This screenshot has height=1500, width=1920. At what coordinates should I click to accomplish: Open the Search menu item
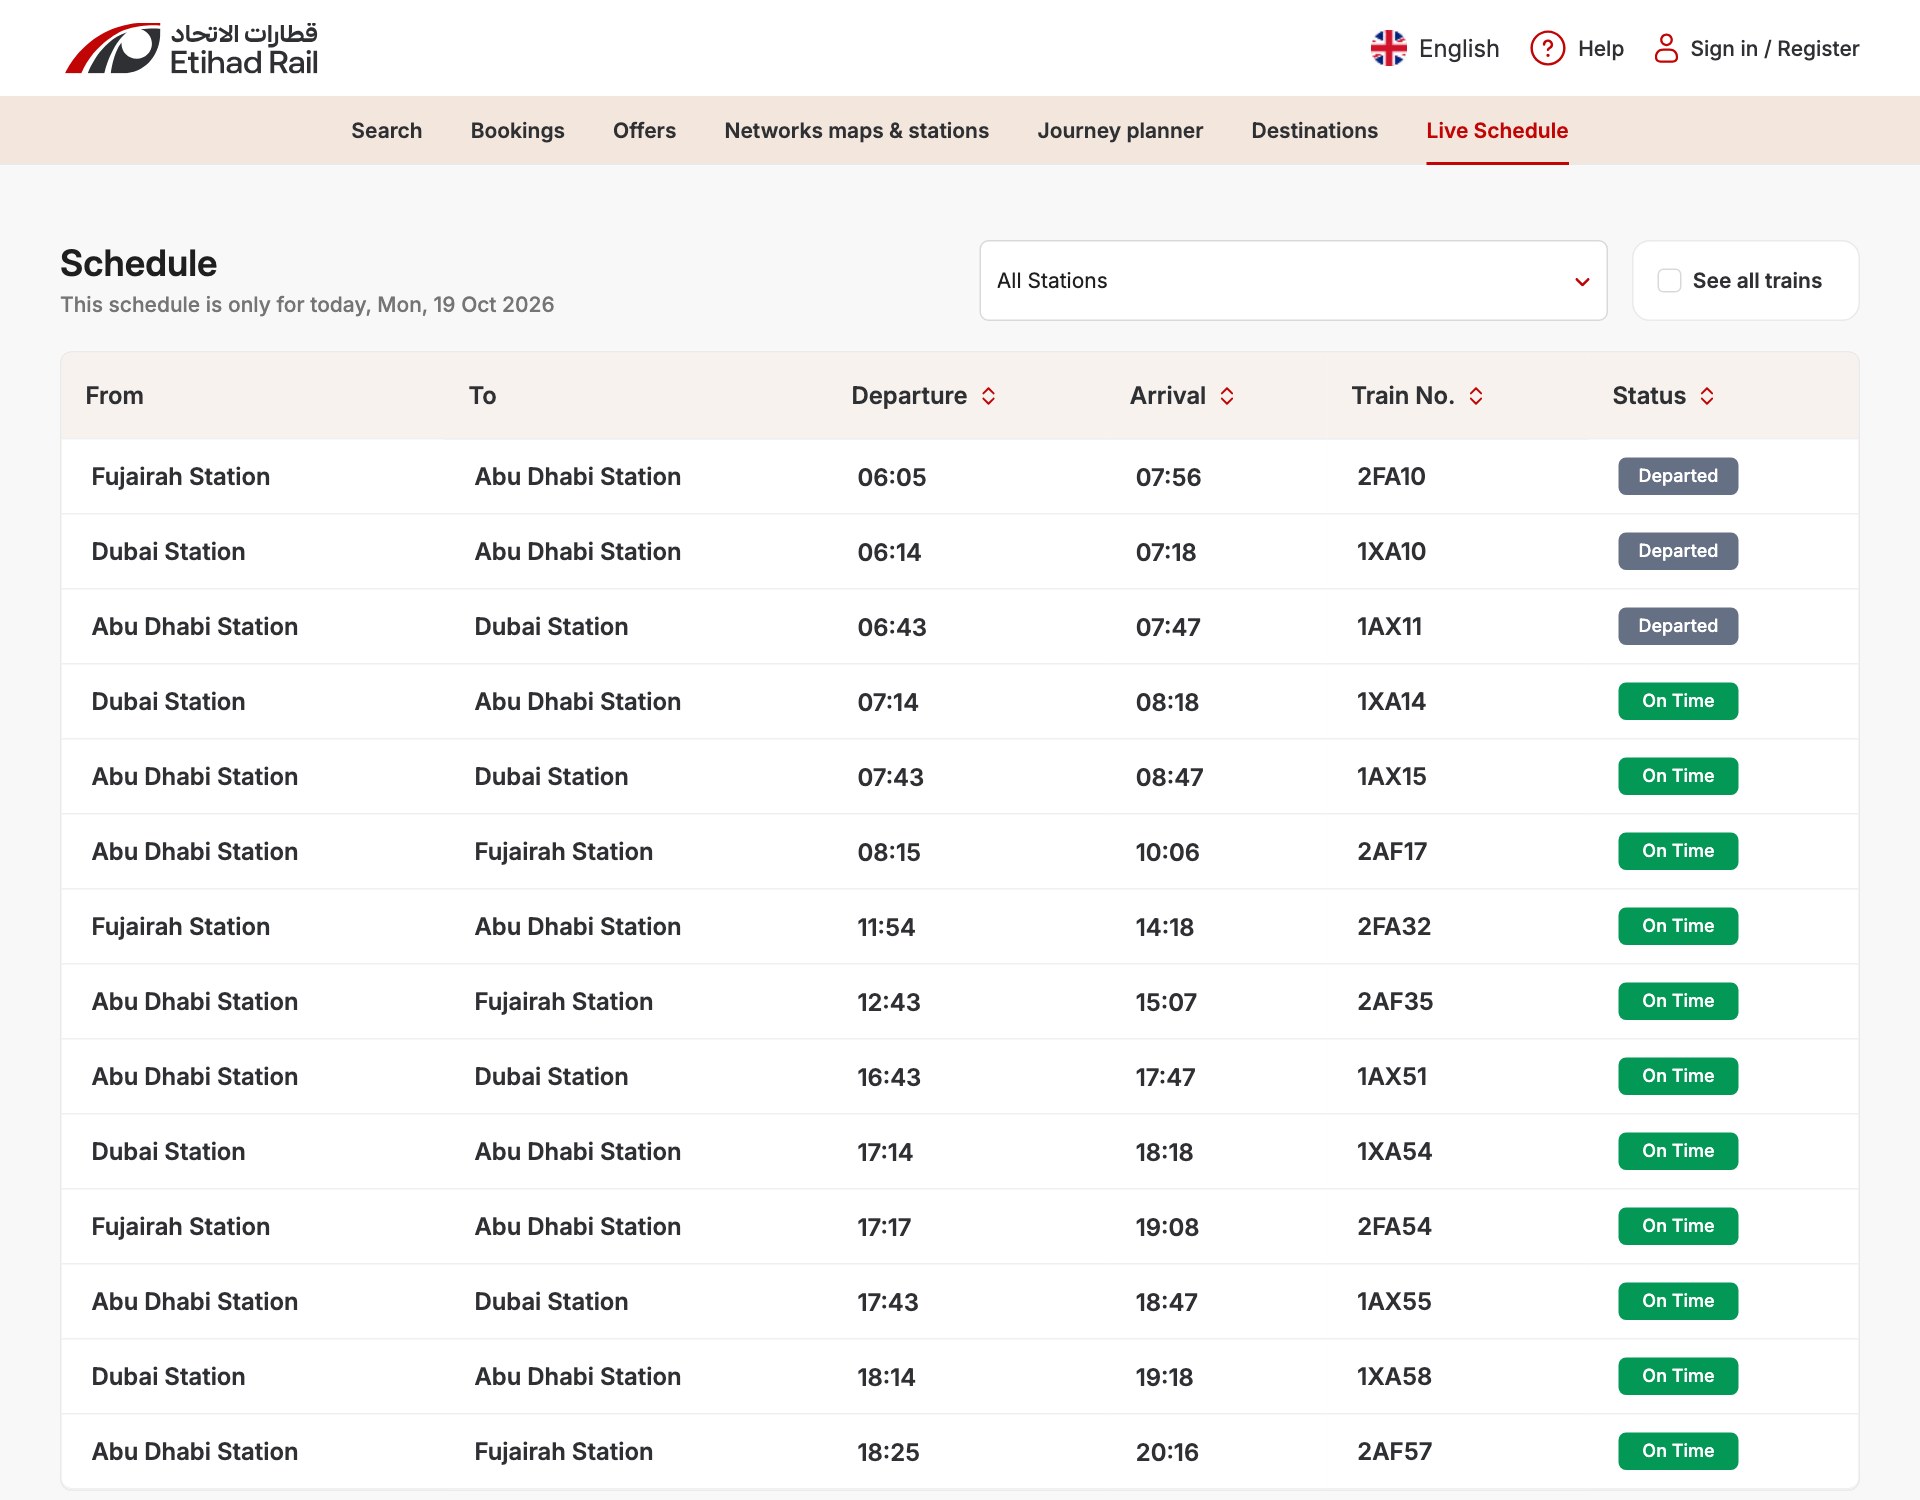[x=386, y=131]
